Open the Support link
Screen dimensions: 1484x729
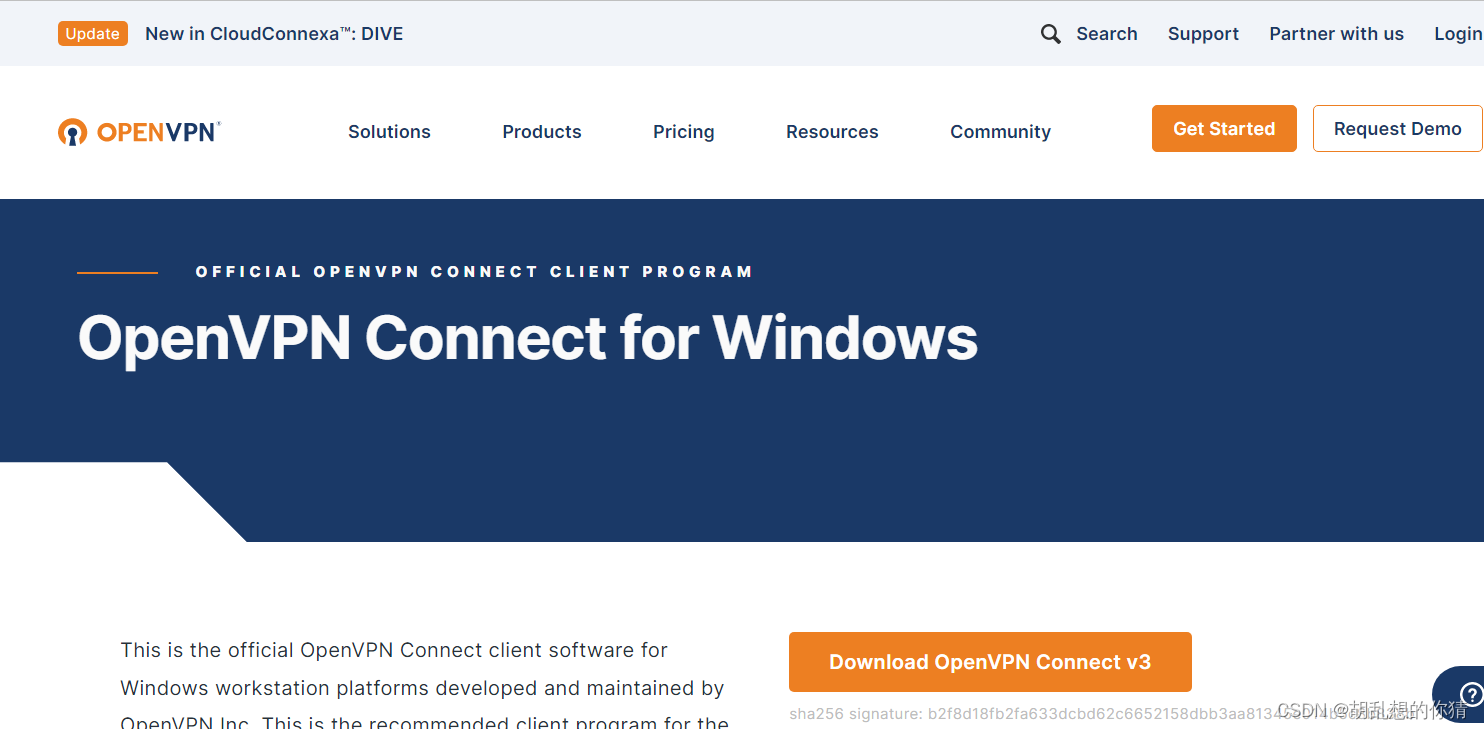1203,34
